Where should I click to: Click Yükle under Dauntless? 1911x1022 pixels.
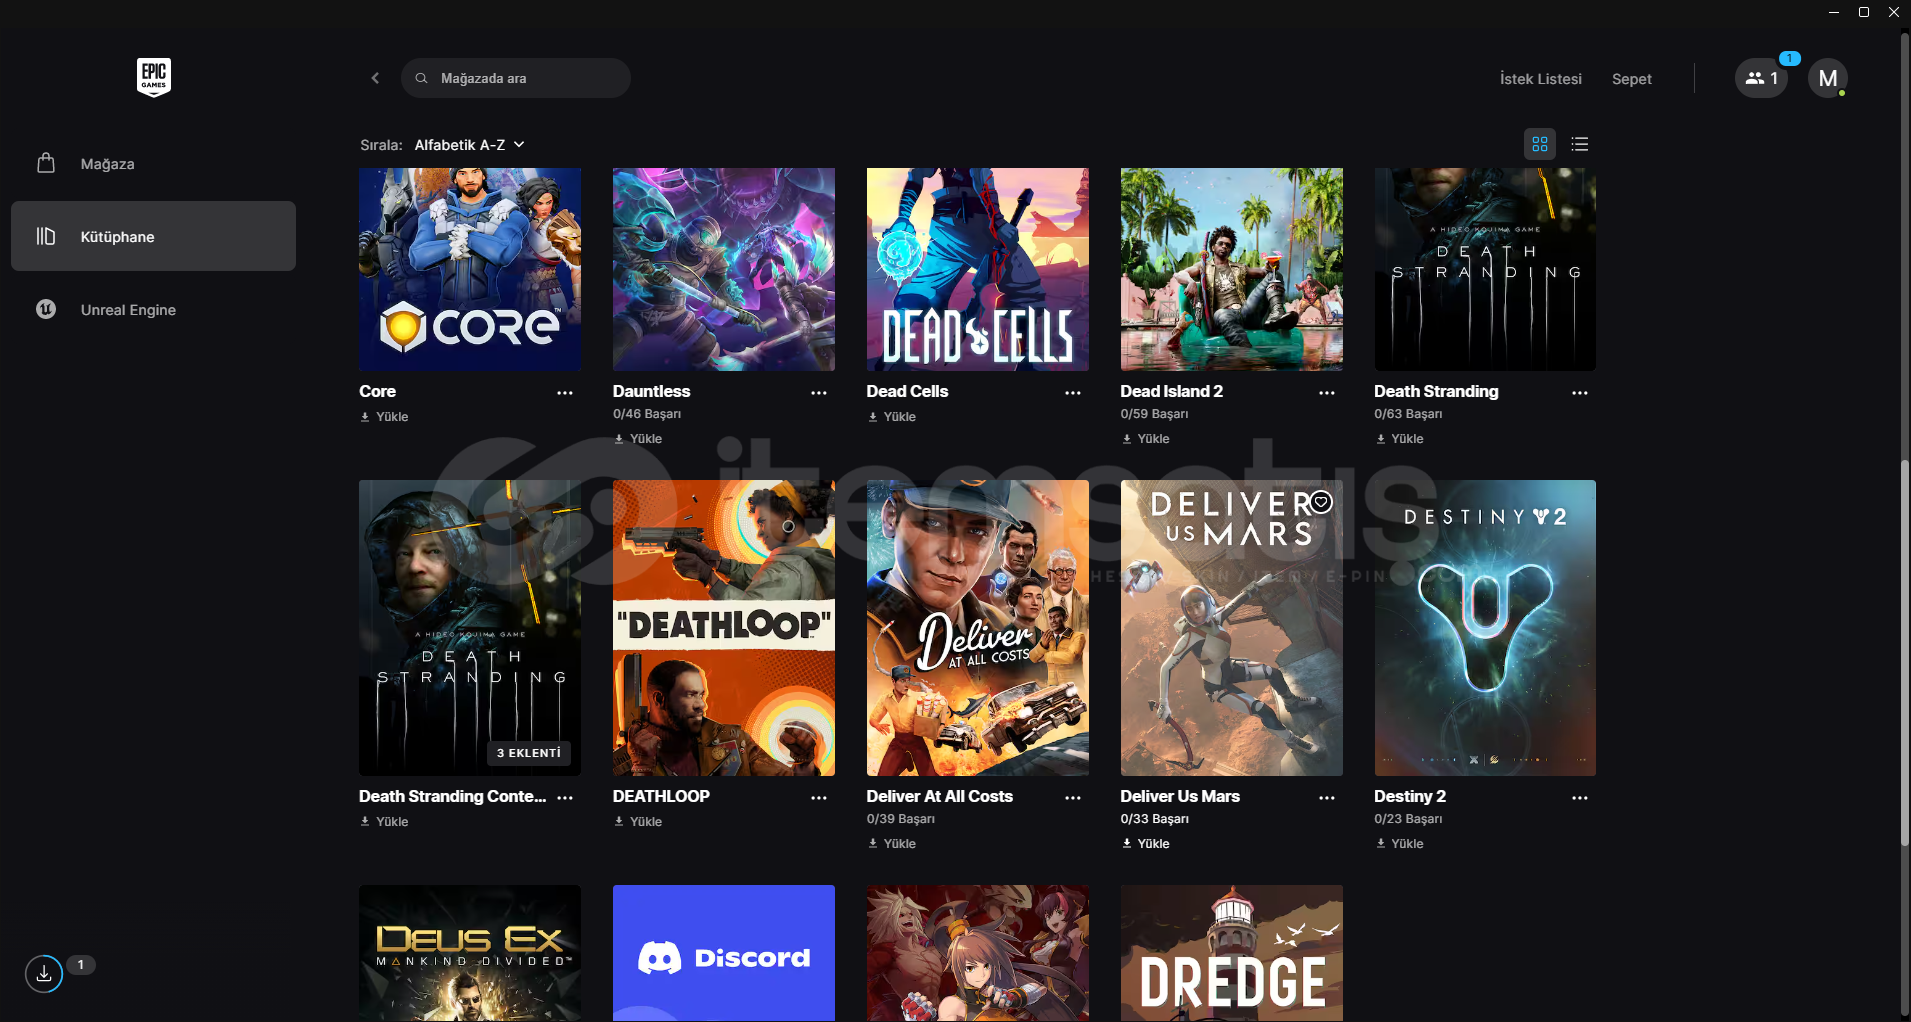[x=638, y=439]
